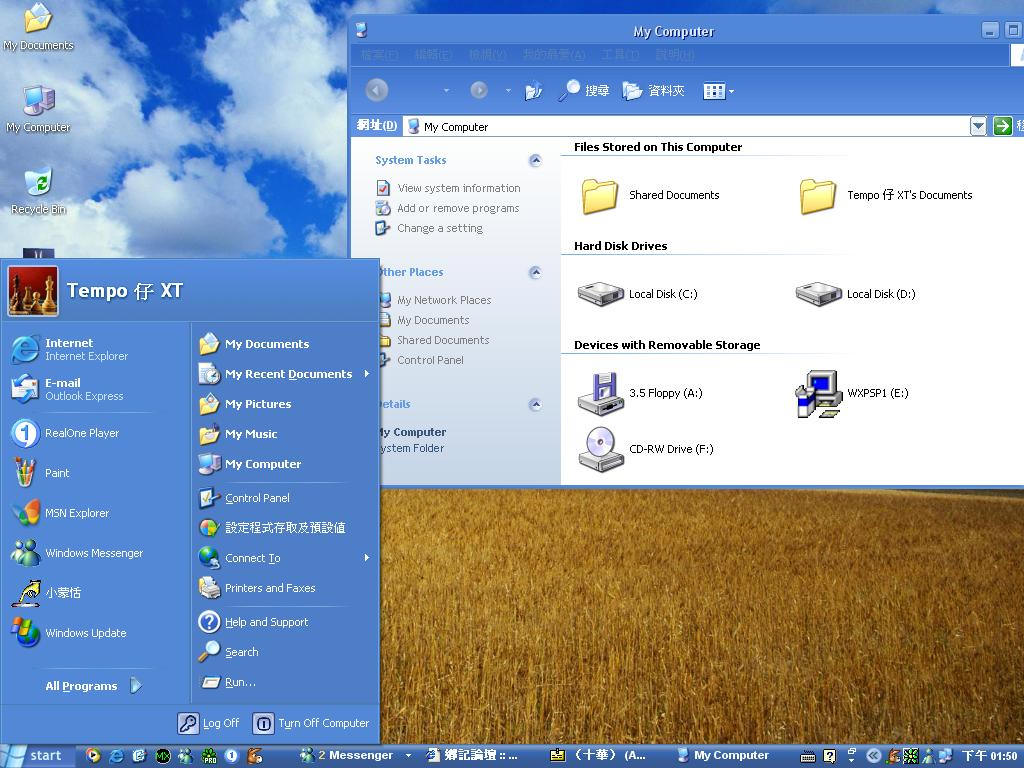Click the Forward toolbar button
1024x768 pixels.
479,90
